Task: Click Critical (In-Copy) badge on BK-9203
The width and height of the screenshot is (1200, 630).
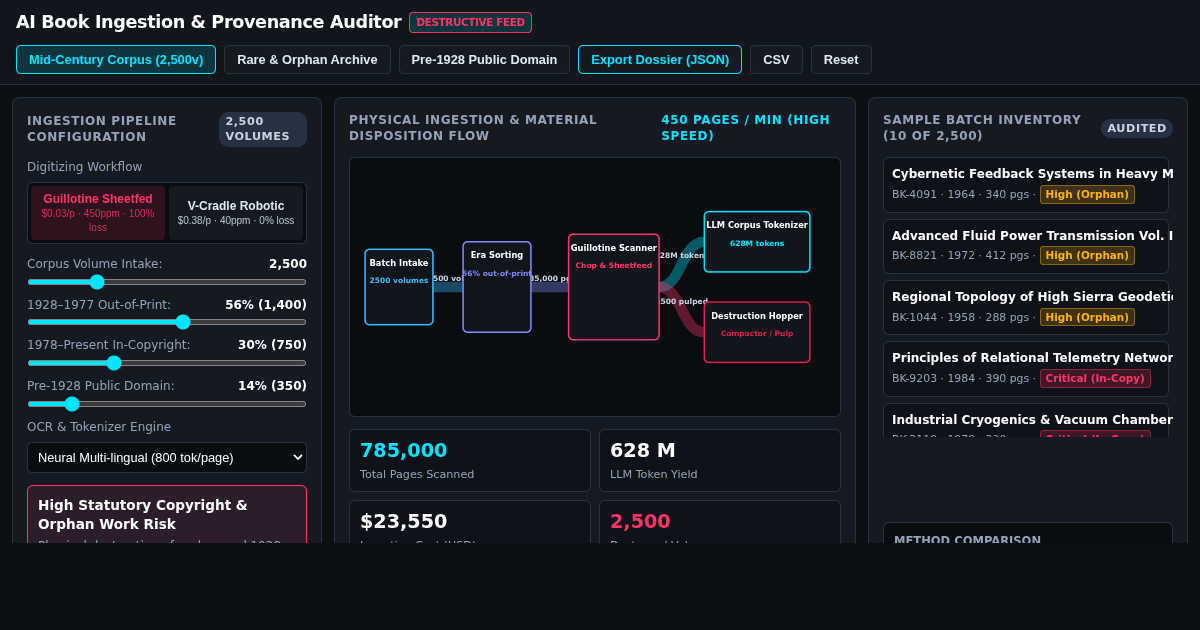Action: [x=1095, y=378]
